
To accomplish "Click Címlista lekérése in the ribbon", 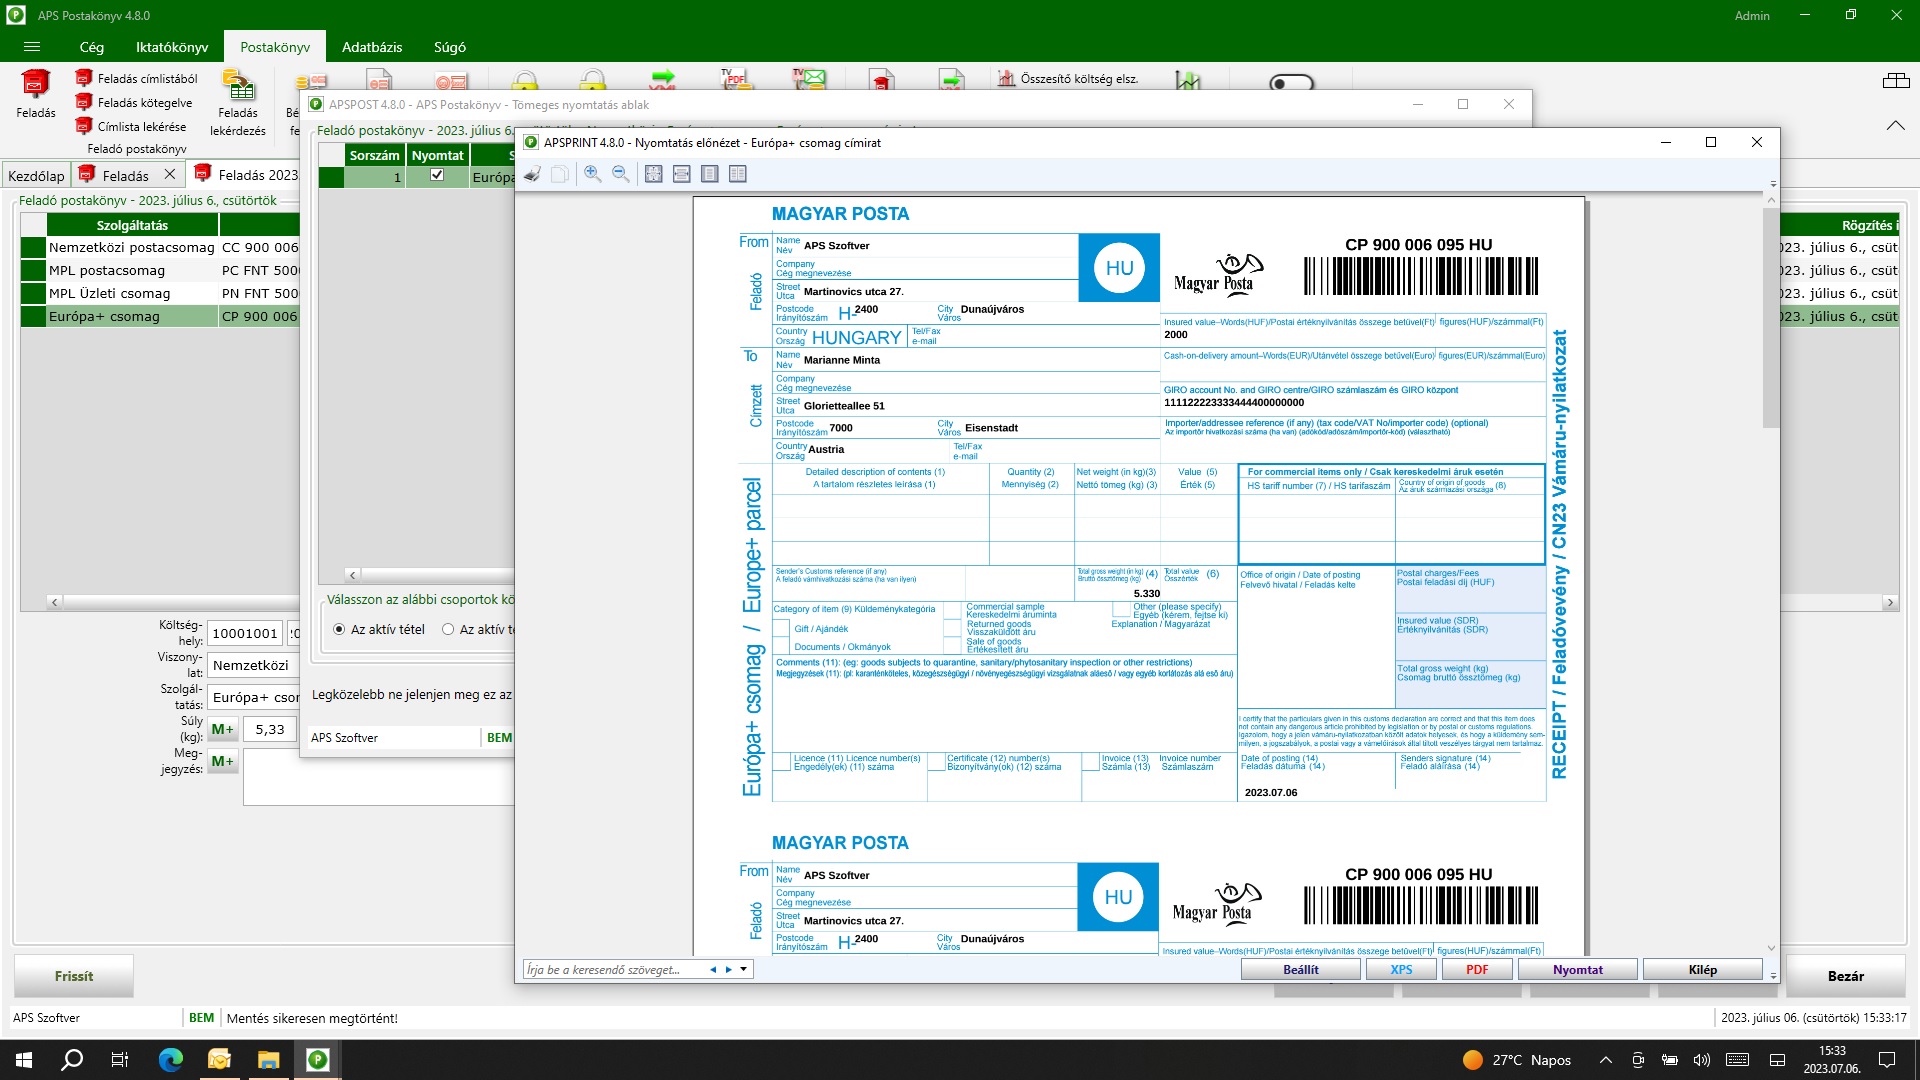I will (x=131, y=127).
